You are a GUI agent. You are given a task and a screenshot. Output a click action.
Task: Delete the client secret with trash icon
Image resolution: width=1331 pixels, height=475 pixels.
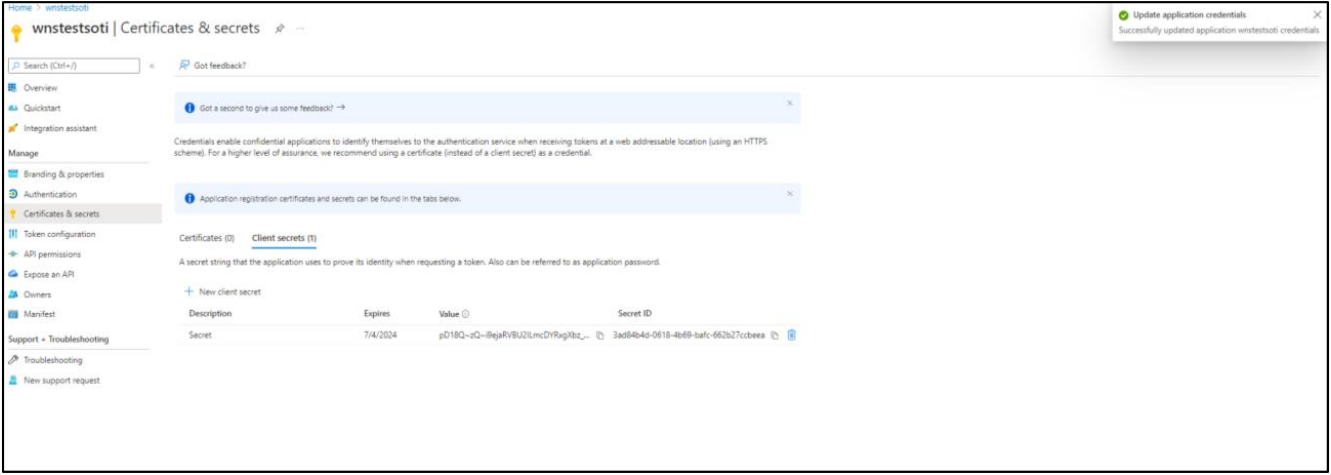(791, 335)
